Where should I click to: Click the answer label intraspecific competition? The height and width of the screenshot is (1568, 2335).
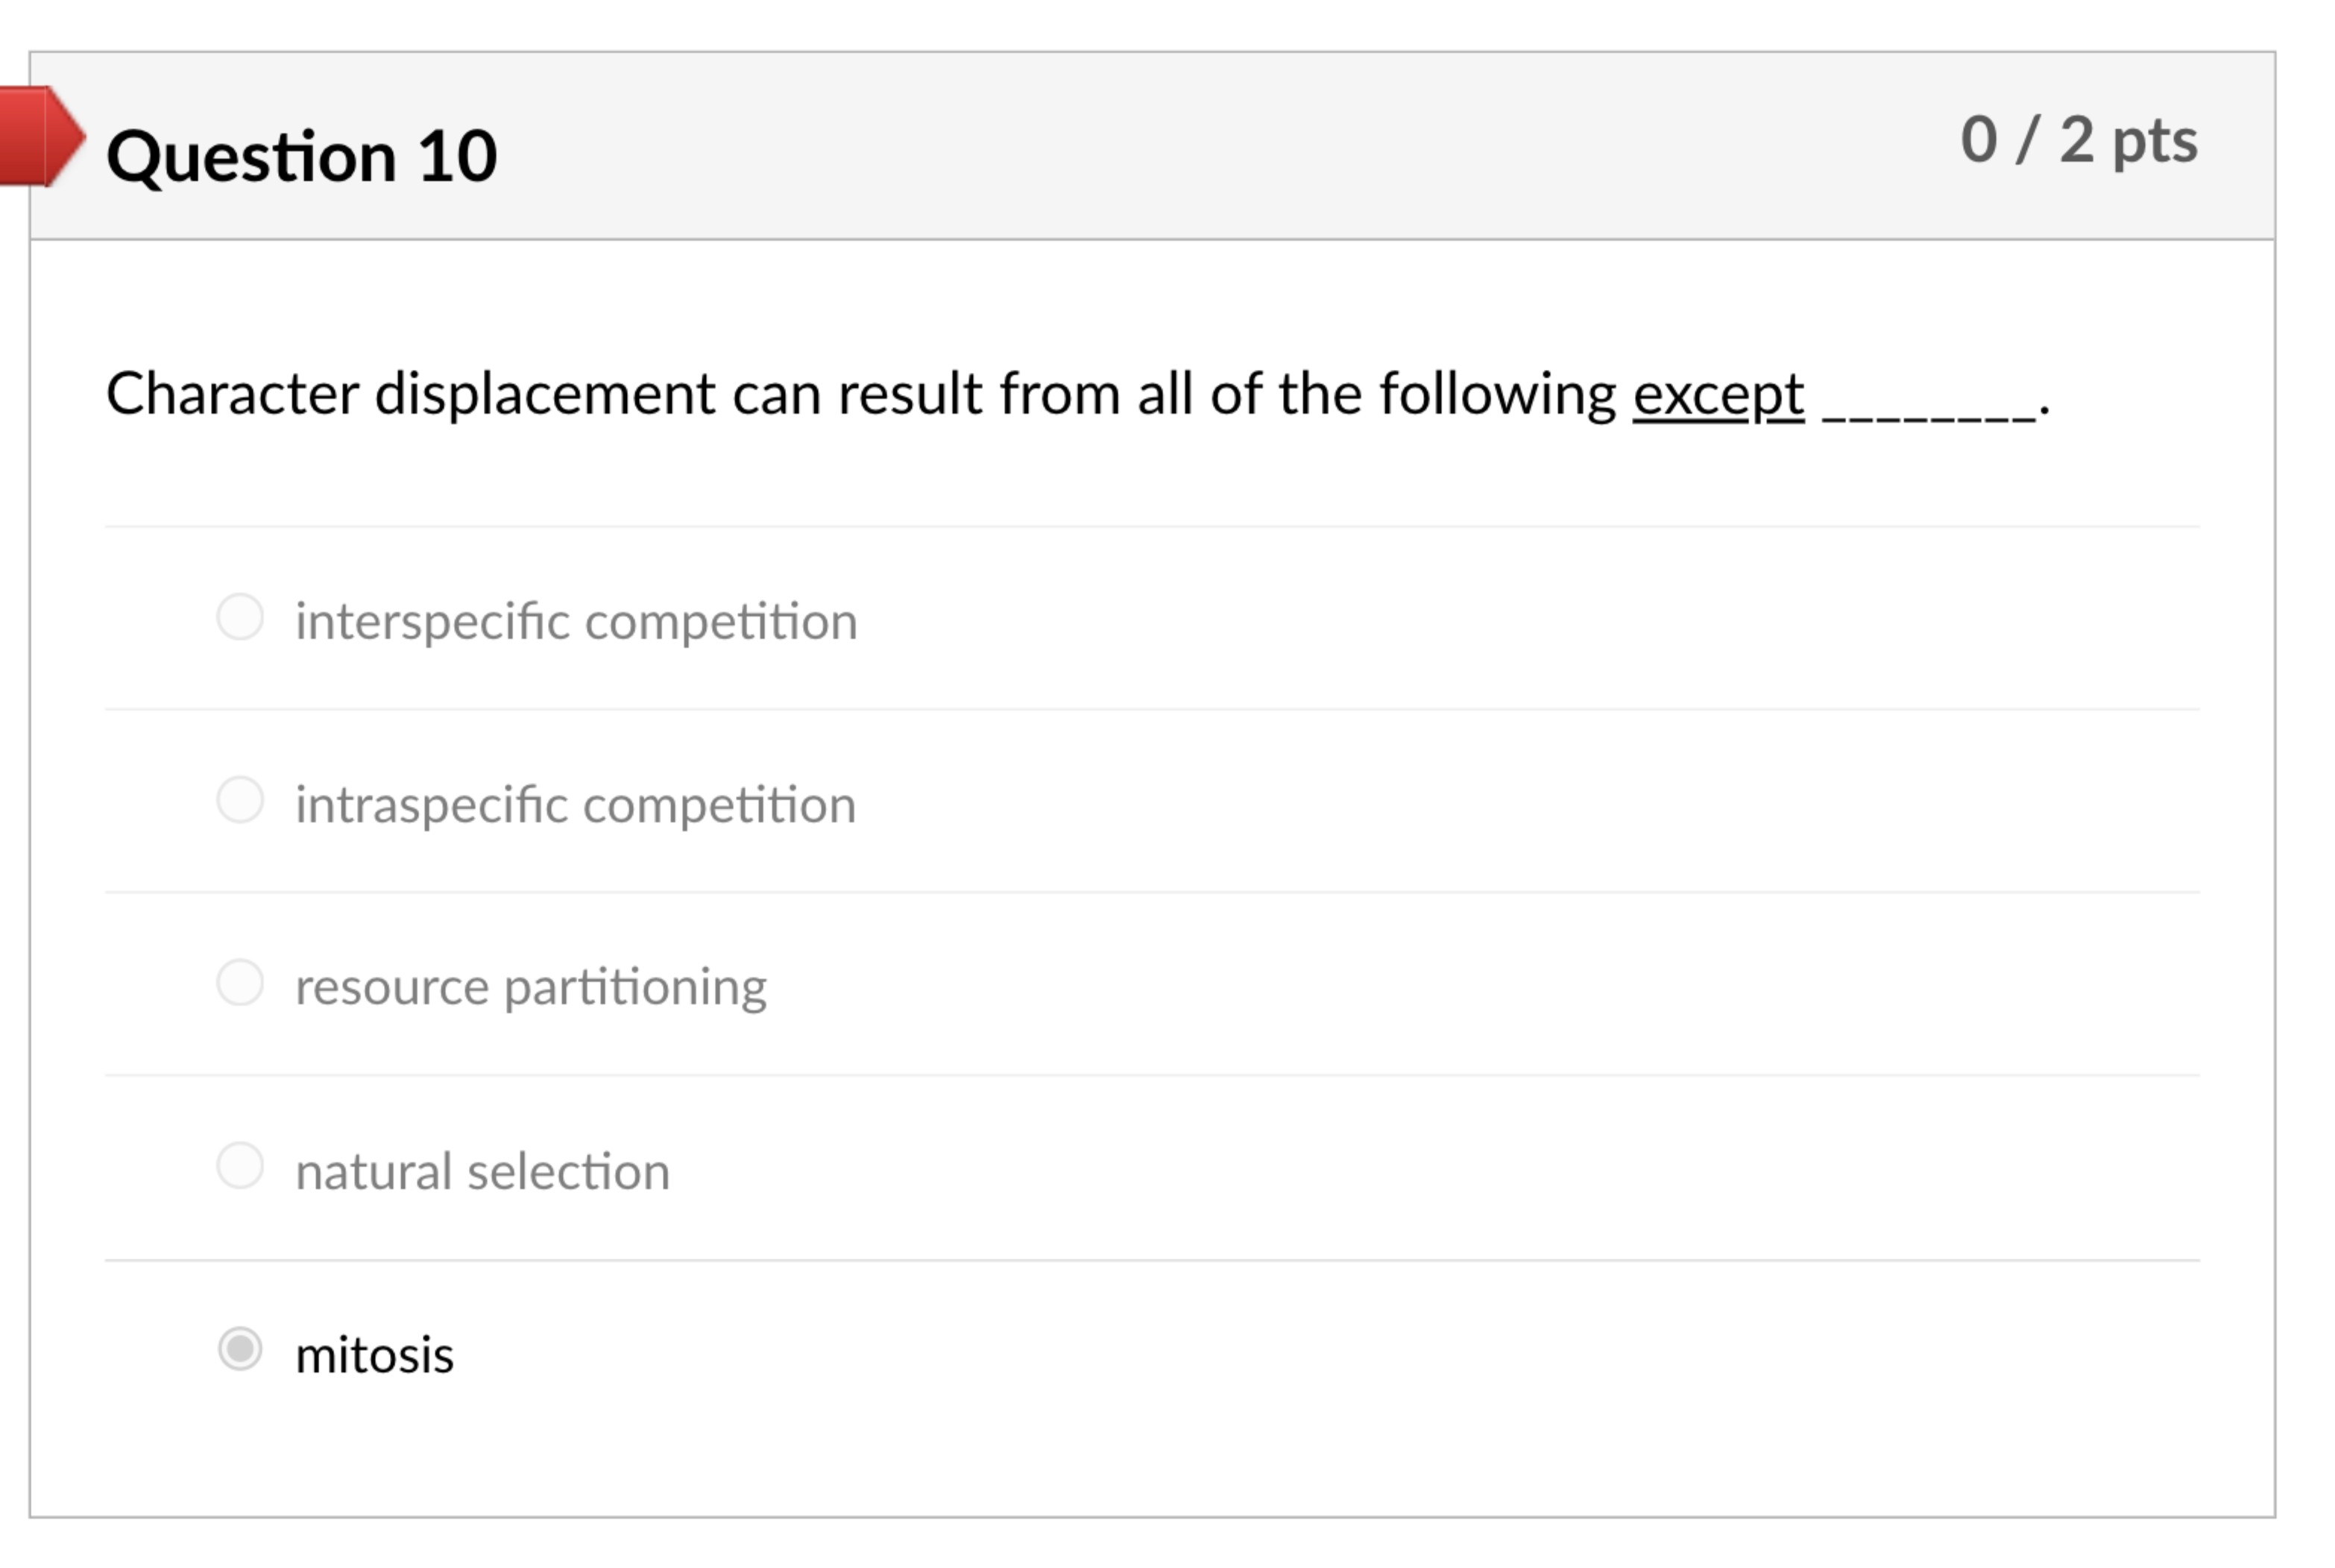point(576,801)
